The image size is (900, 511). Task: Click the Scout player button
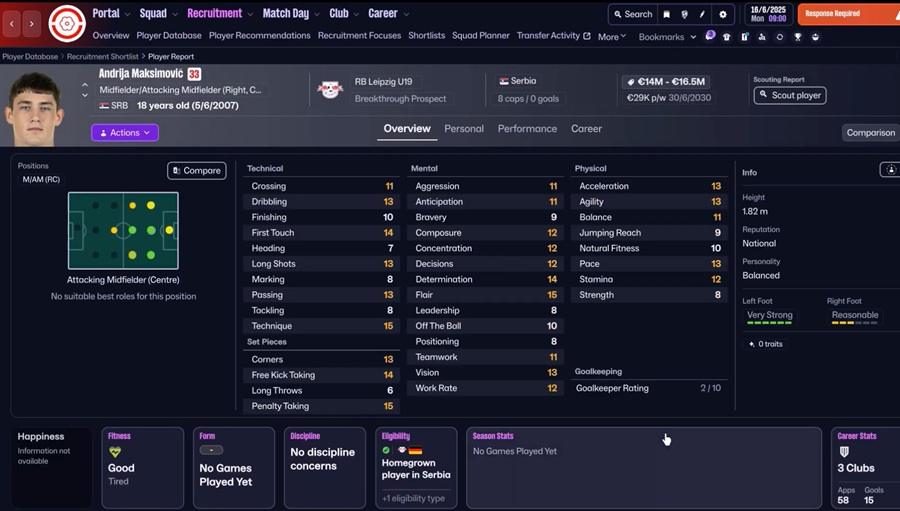coord(789,96)
